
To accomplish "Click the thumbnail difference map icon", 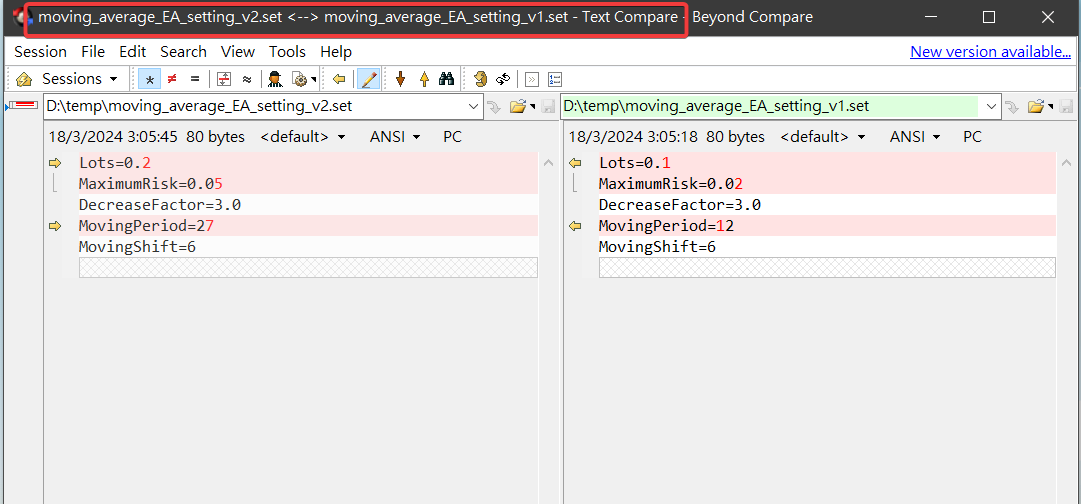I will click(x=22, y=105).
